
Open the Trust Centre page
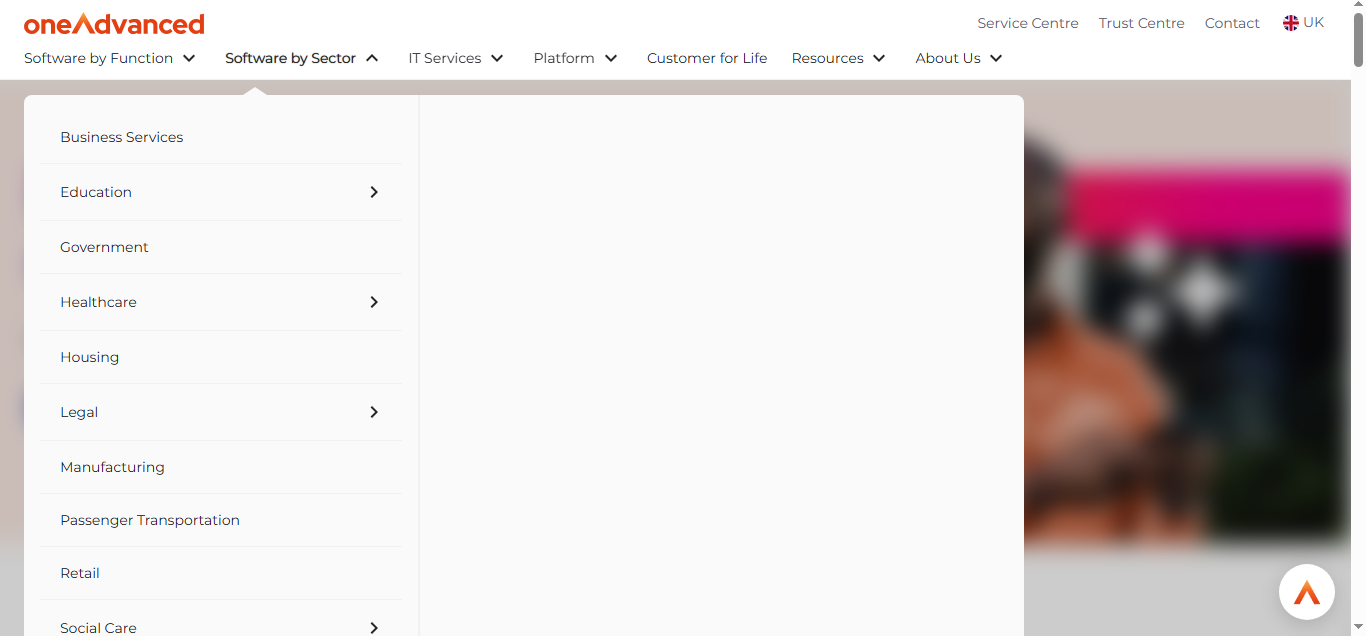[x=1141, y=22]
